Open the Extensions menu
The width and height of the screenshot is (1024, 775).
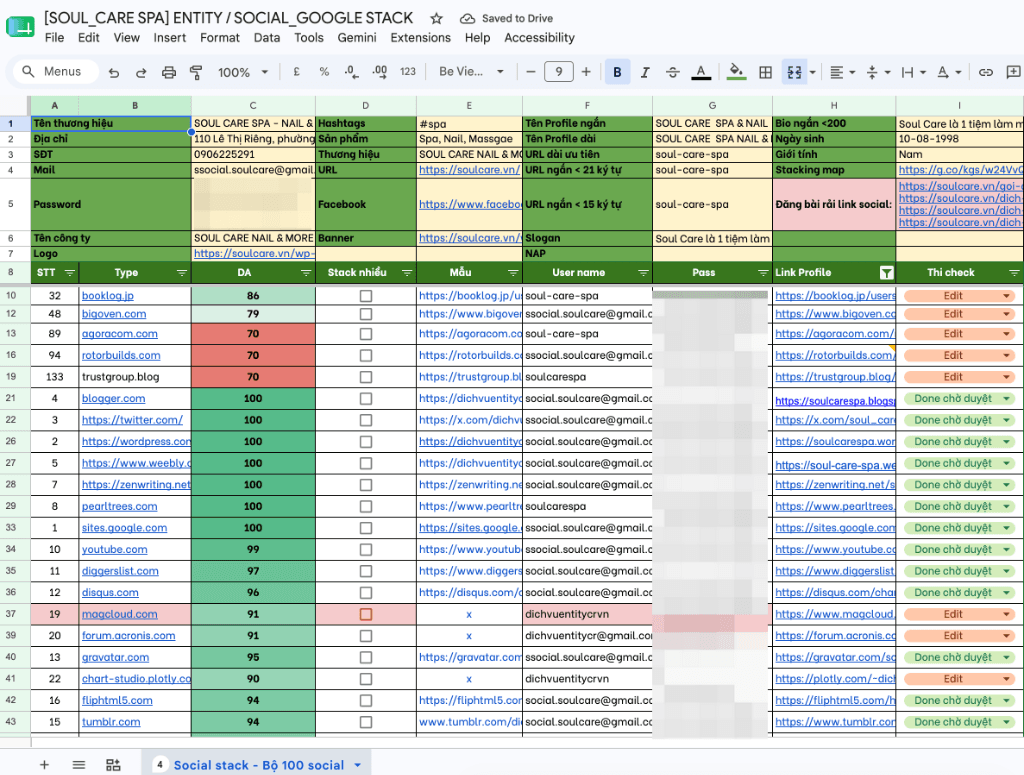[421, 38]
